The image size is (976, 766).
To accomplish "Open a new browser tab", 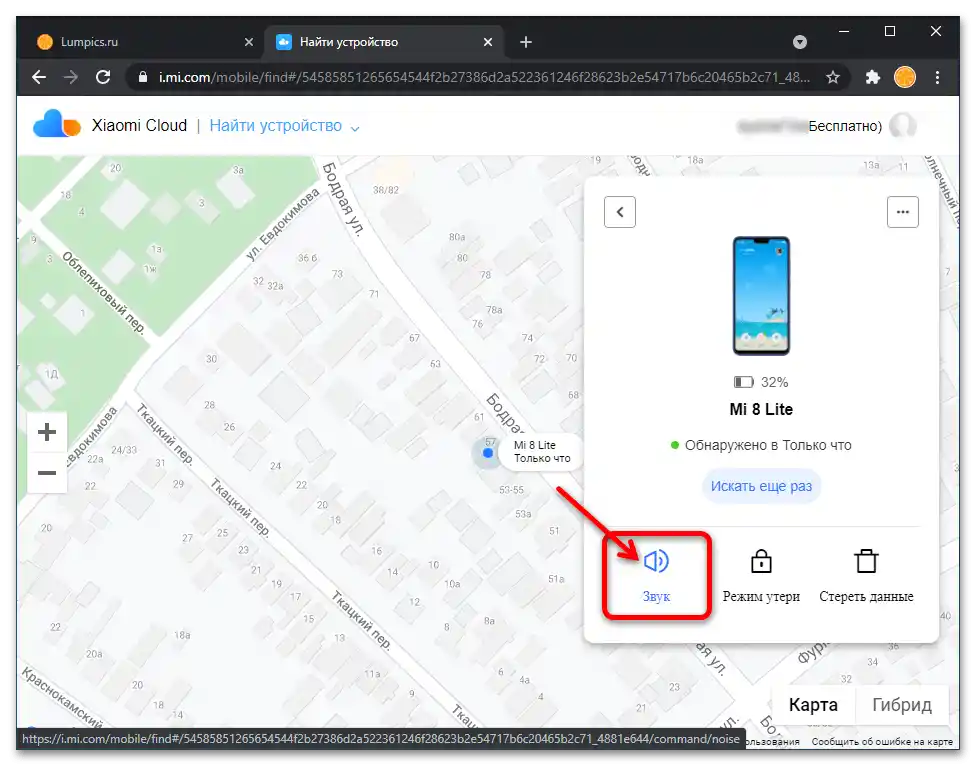I will click(x=526, y=42).
